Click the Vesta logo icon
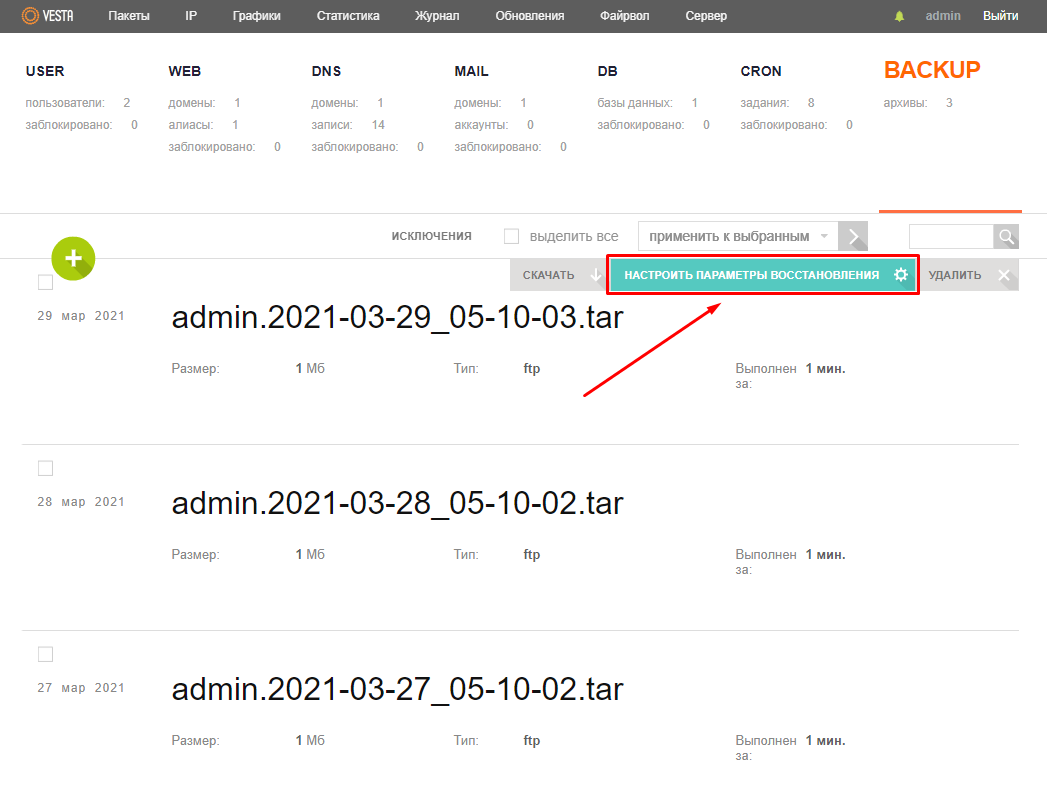Viewport: 1047px width, 801px height. [x=31, y=16]
